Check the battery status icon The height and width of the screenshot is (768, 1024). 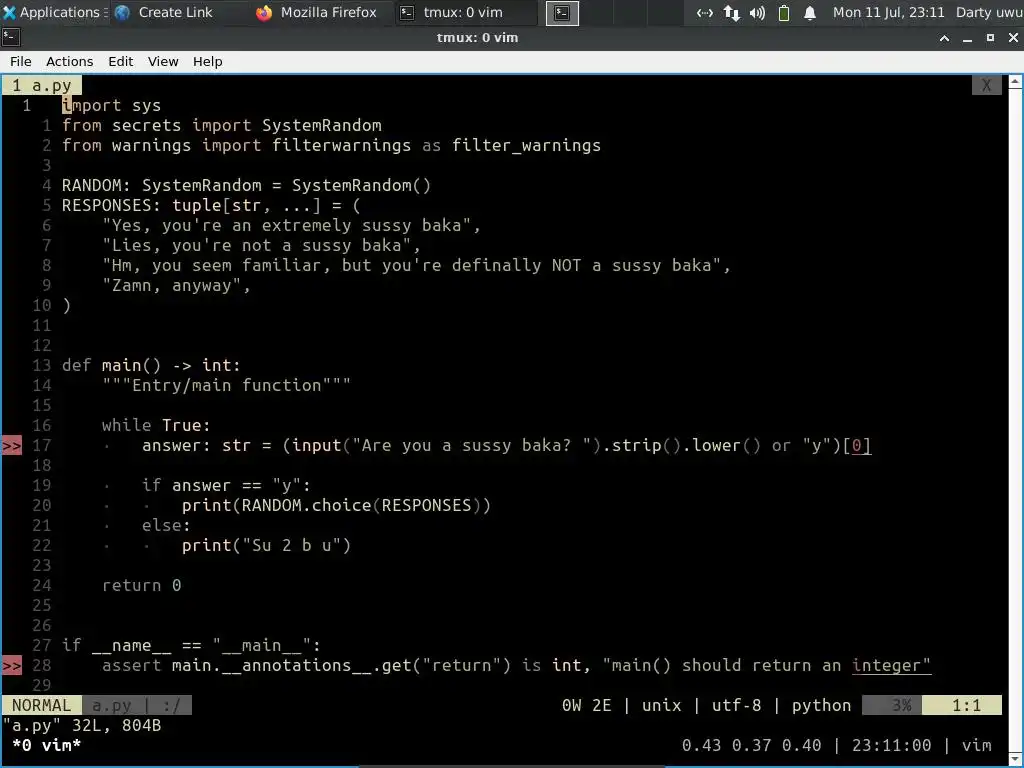pyautogui.click(x=784, y=13)
